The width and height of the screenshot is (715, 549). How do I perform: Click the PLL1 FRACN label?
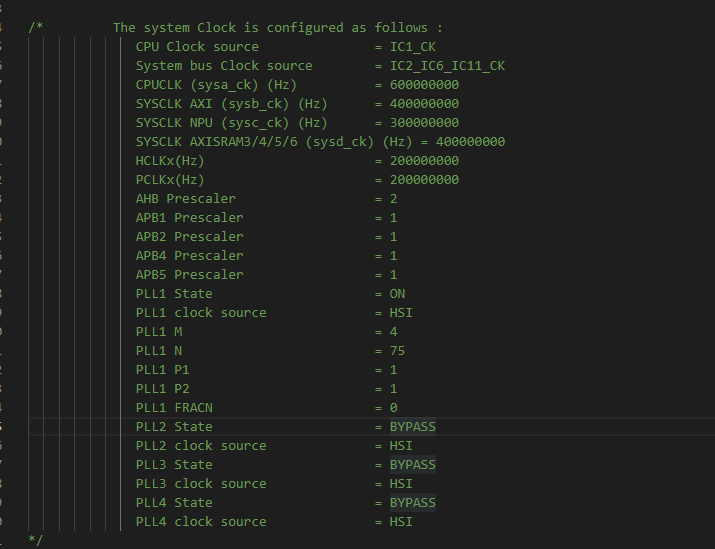(174, 408)
